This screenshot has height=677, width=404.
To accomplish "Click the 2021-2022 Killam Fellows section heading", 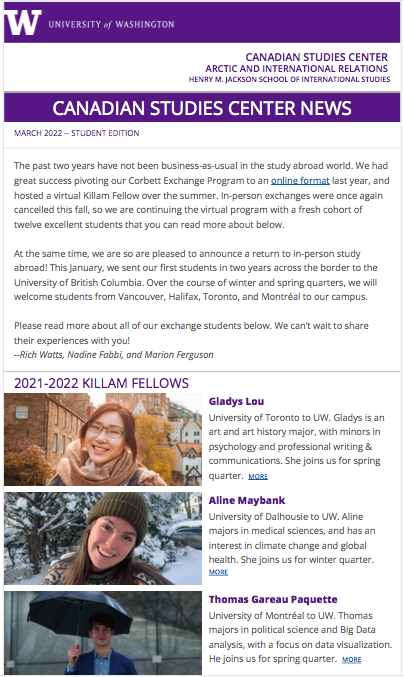I will pyautogui.click(x=101, y=383).
